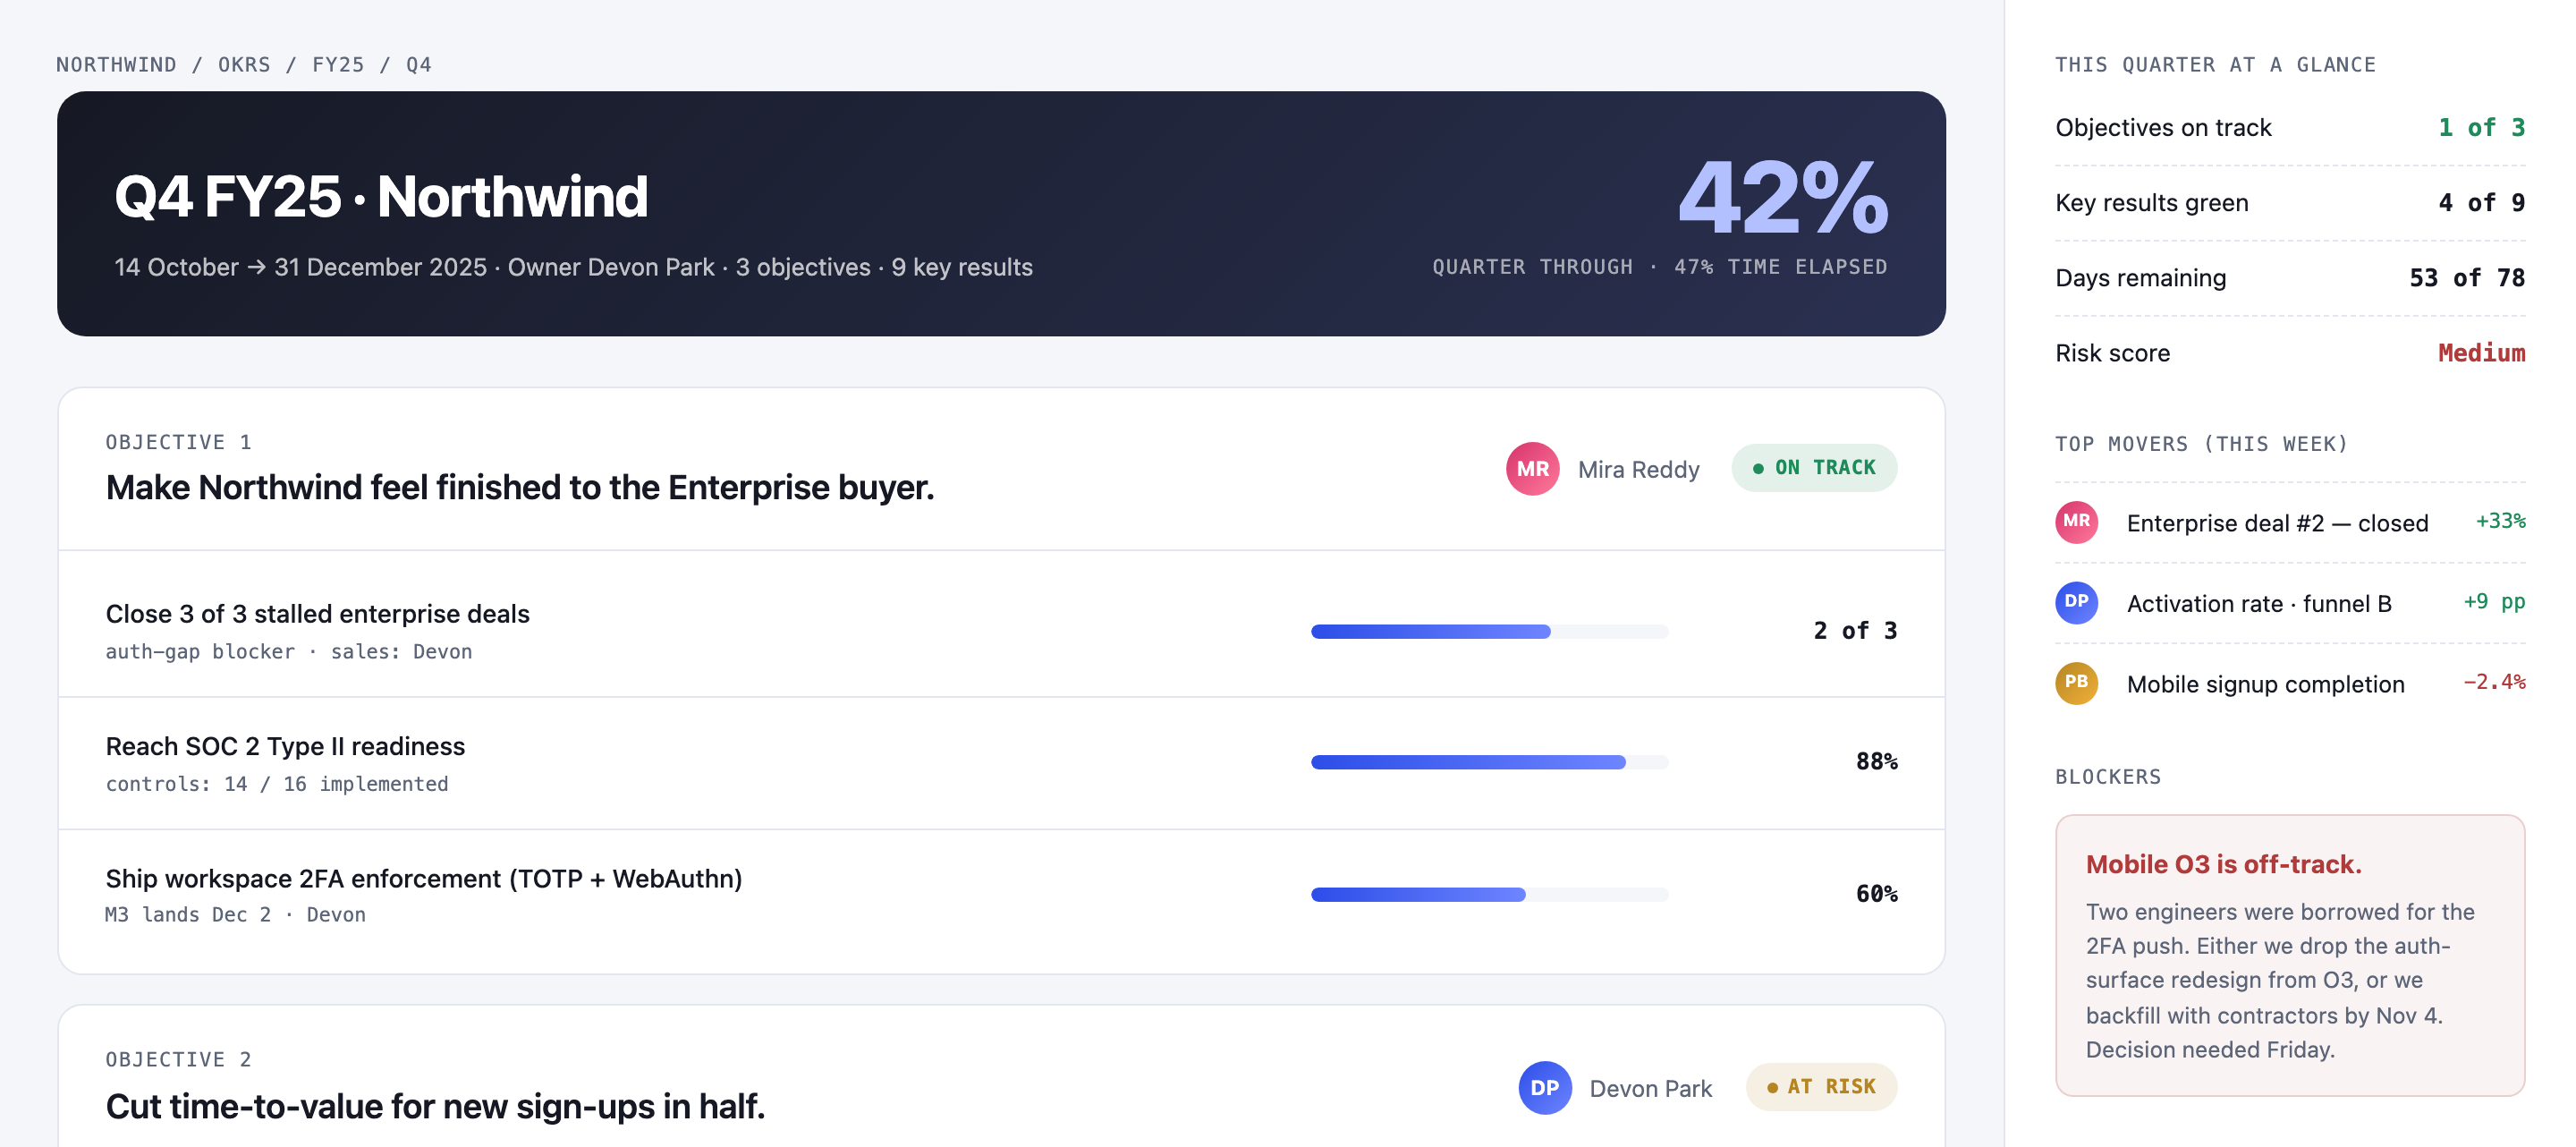Click the 'OBJECTIVE 1' label
Image resolution: width=2576 pixels, height=1147 pixels.
click(x=179, y=442)
